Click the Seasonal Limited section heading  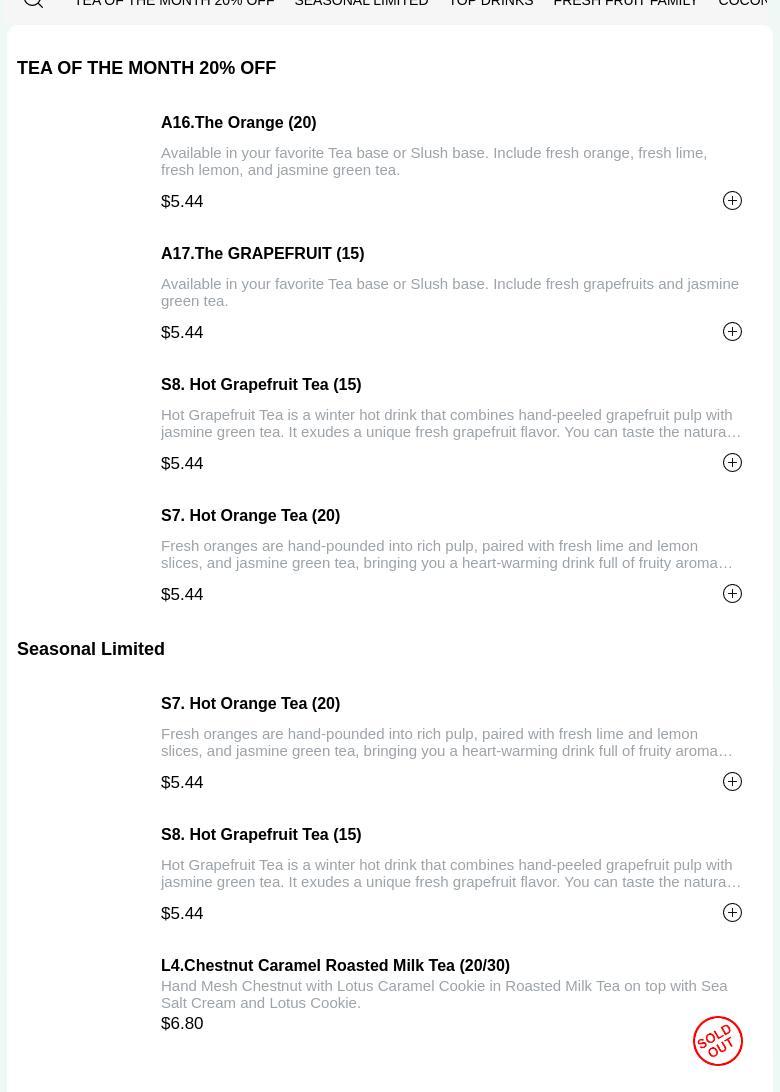[91, 649]
